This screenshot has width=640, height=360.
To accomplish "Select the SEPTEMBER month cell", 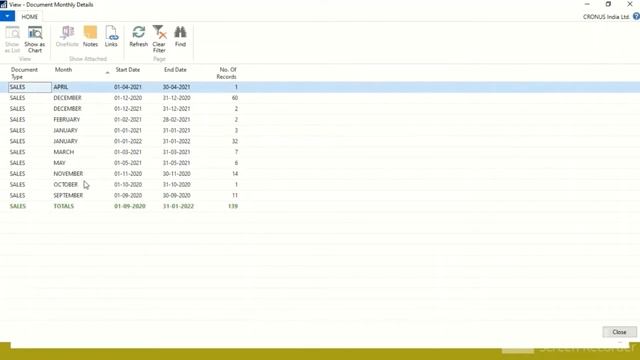I will 68,195.
